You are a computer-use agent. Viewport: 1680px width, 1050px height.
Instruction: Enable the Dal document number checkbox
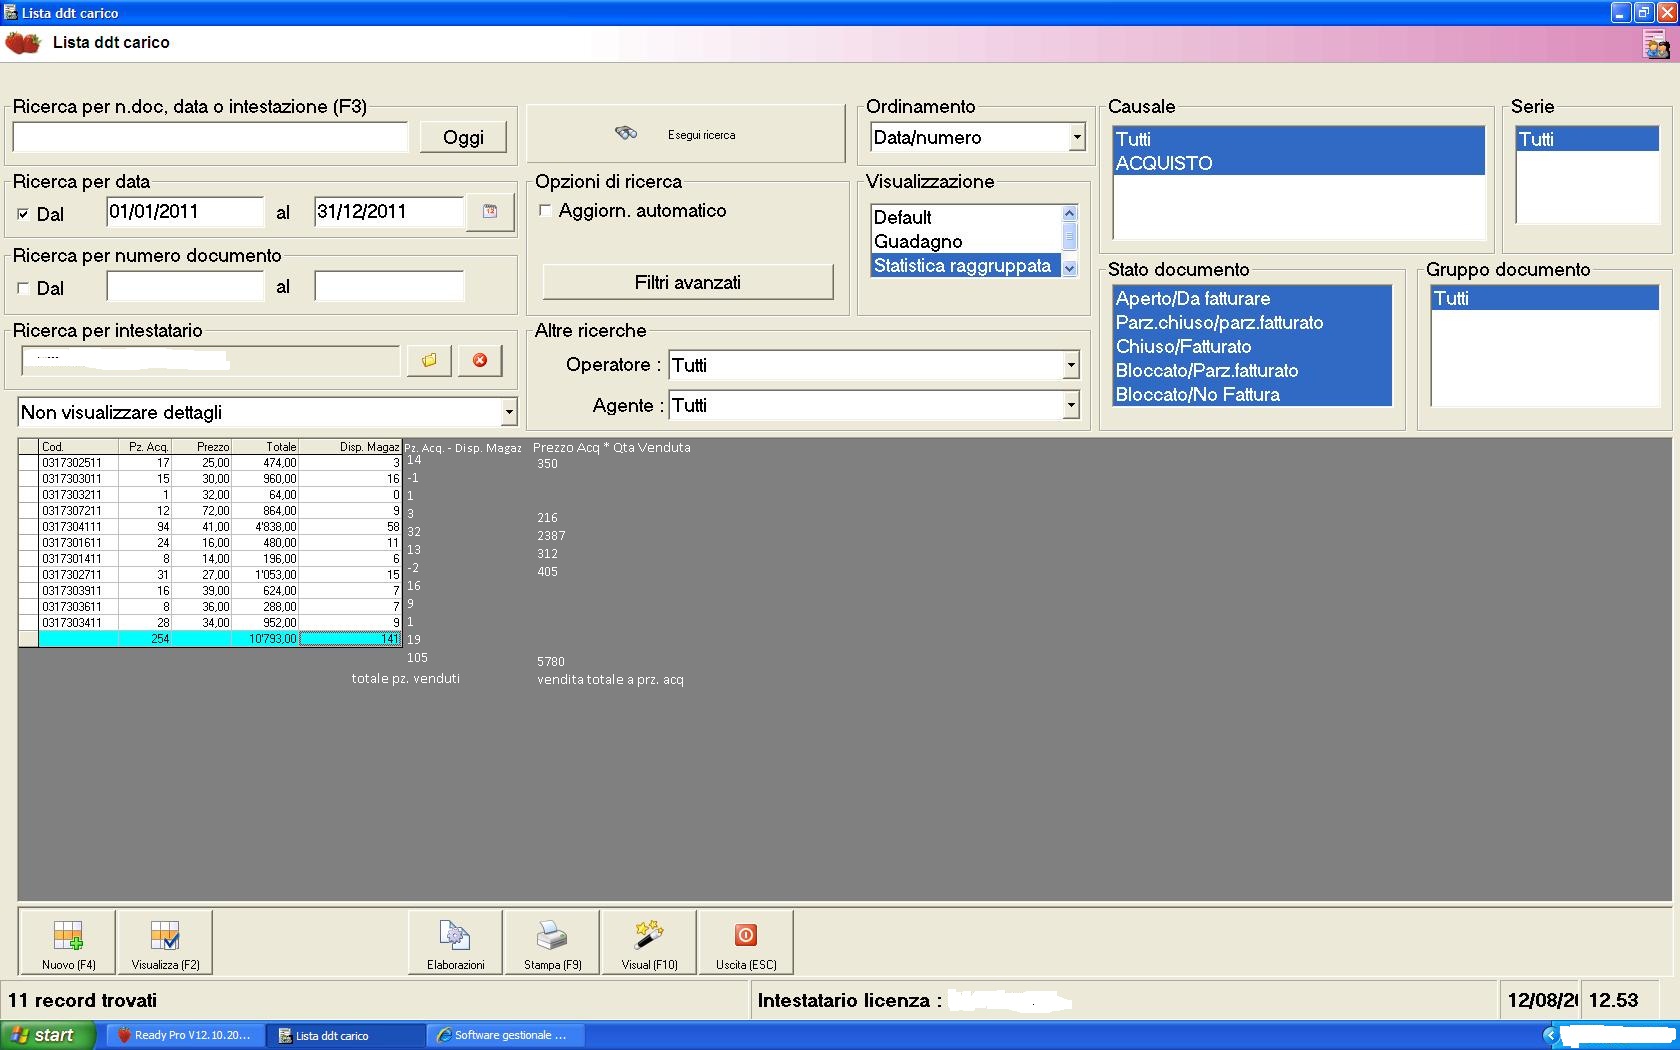pyautogui.click(x=23, y=288)
